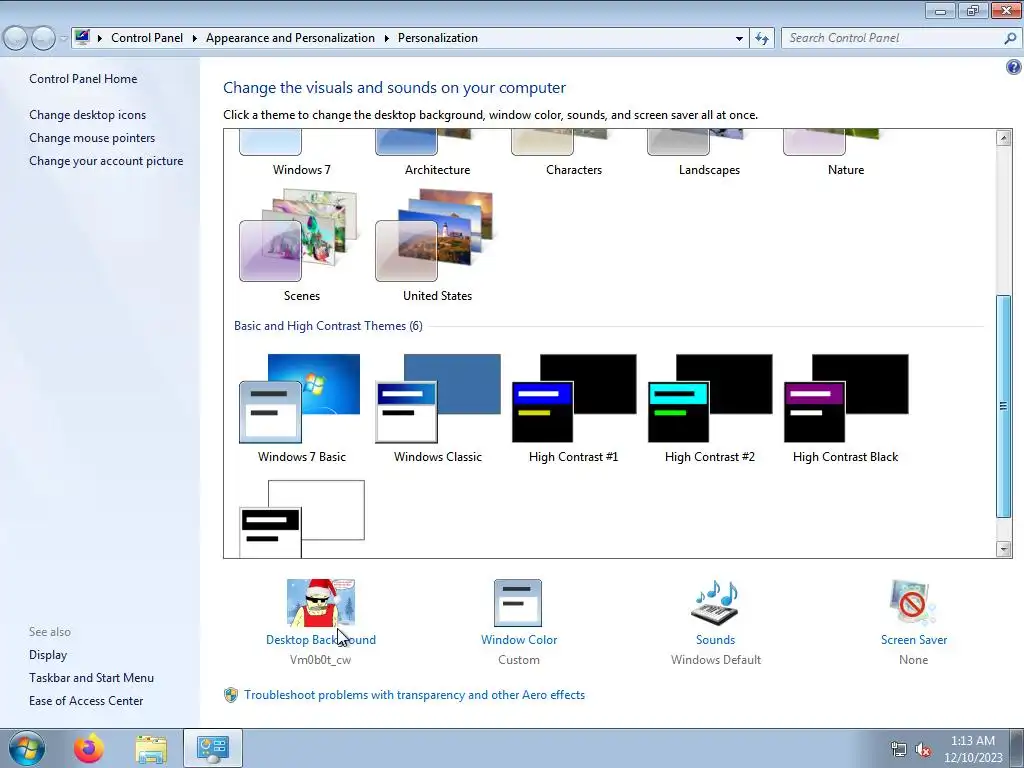1024x768 pixels.
Task: Go forward with the Forward arrow button
Action: tap(43, 39)
